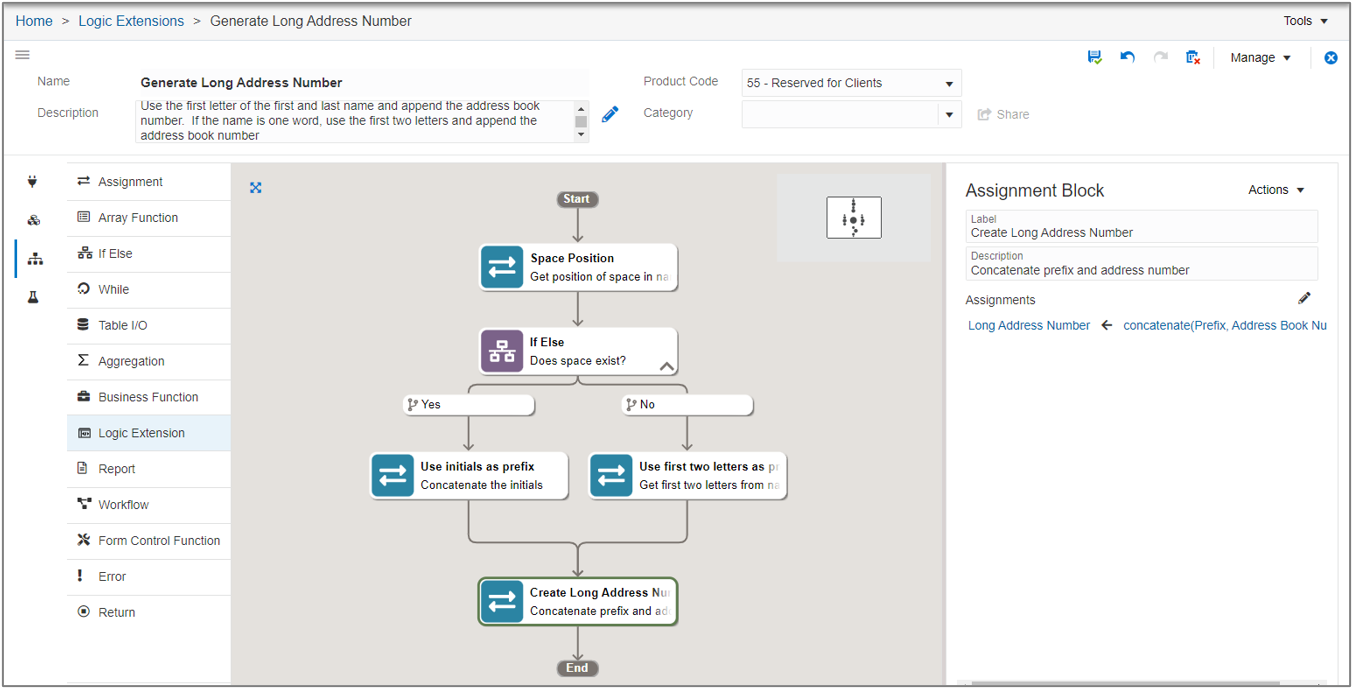Edit assignments with the pencil icon
This screenshot has width=1356, height=688.
(1304, 298)
